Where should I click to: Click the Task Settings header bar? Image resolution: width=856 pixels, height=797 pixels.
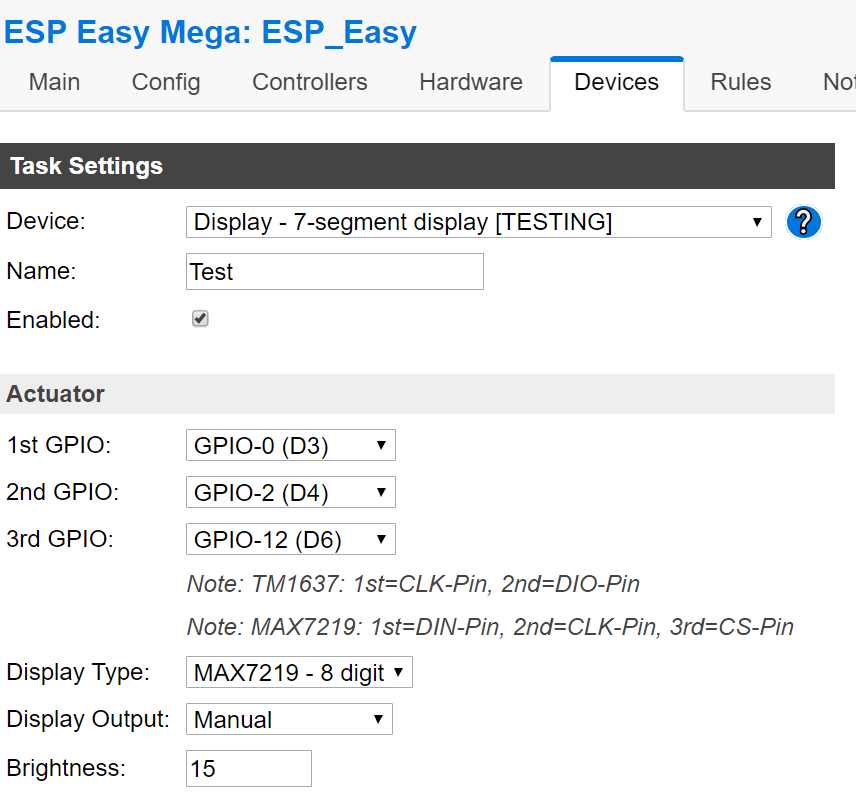(417, 166)
